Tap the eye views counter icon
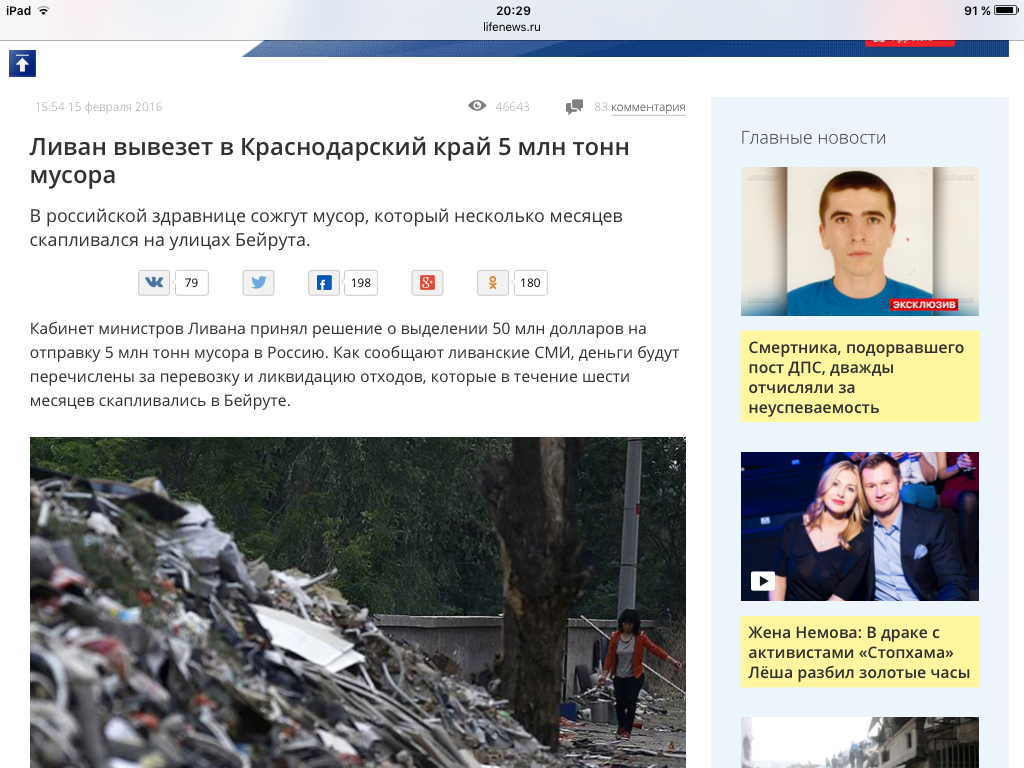The width and height of the screenshot is (1024, 768). pos(477,106)
